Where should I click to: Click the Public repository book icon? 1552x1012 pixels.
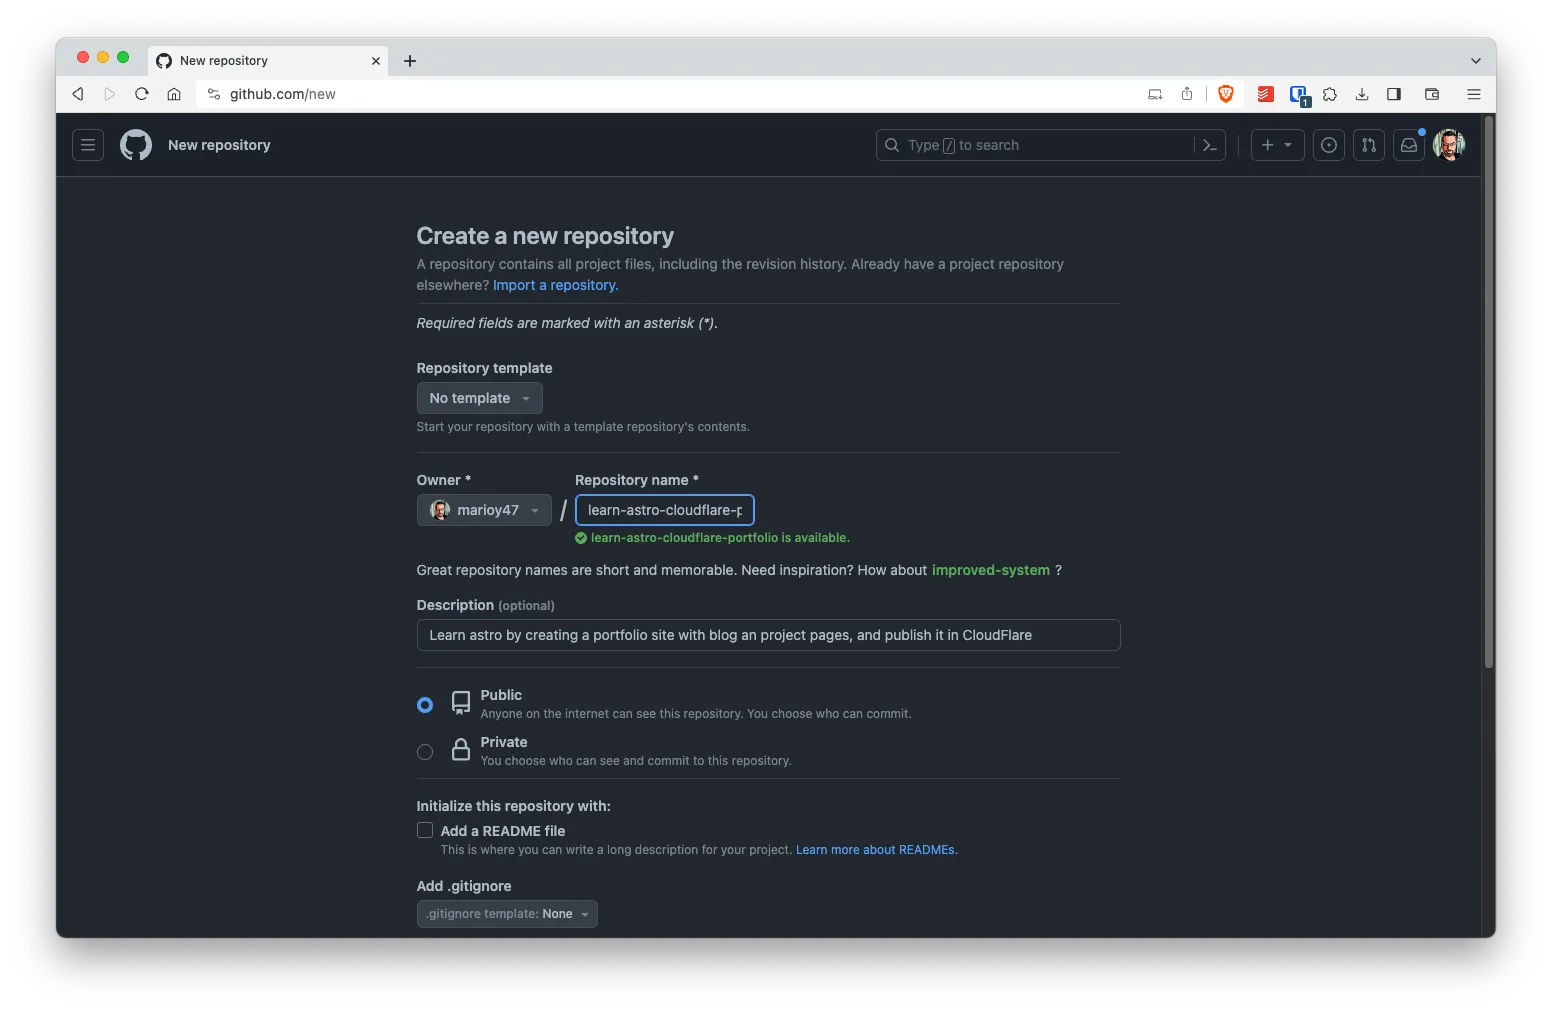tap(461, 703)
